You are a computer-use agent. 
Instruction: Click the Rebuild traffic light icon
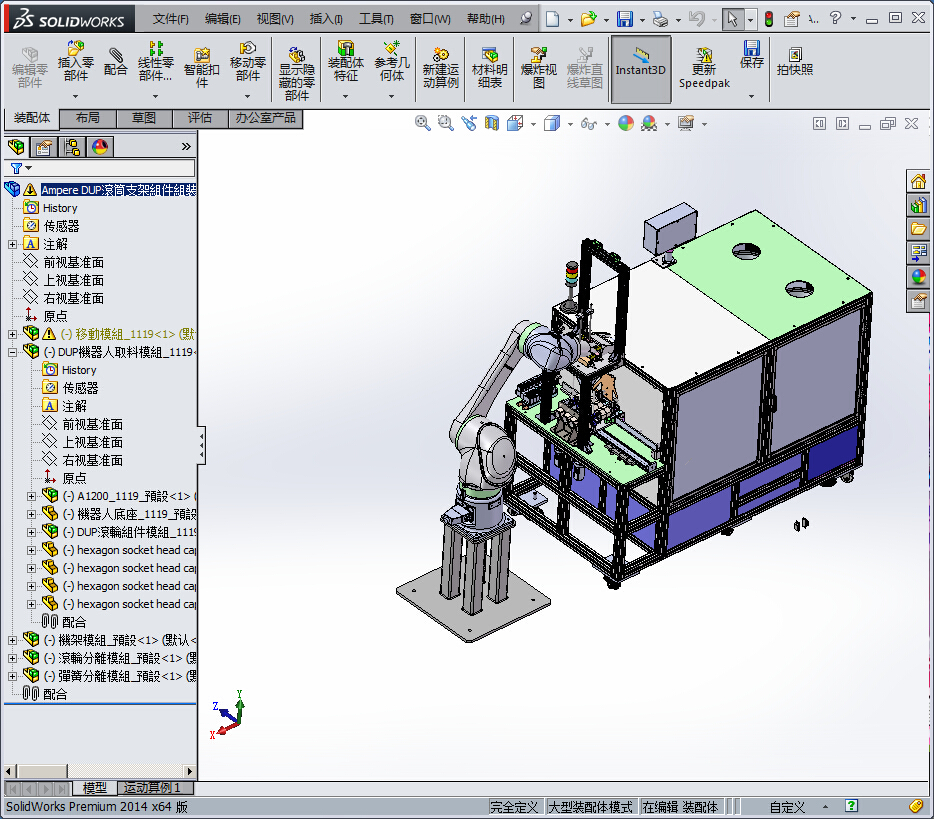click(769, 19)
